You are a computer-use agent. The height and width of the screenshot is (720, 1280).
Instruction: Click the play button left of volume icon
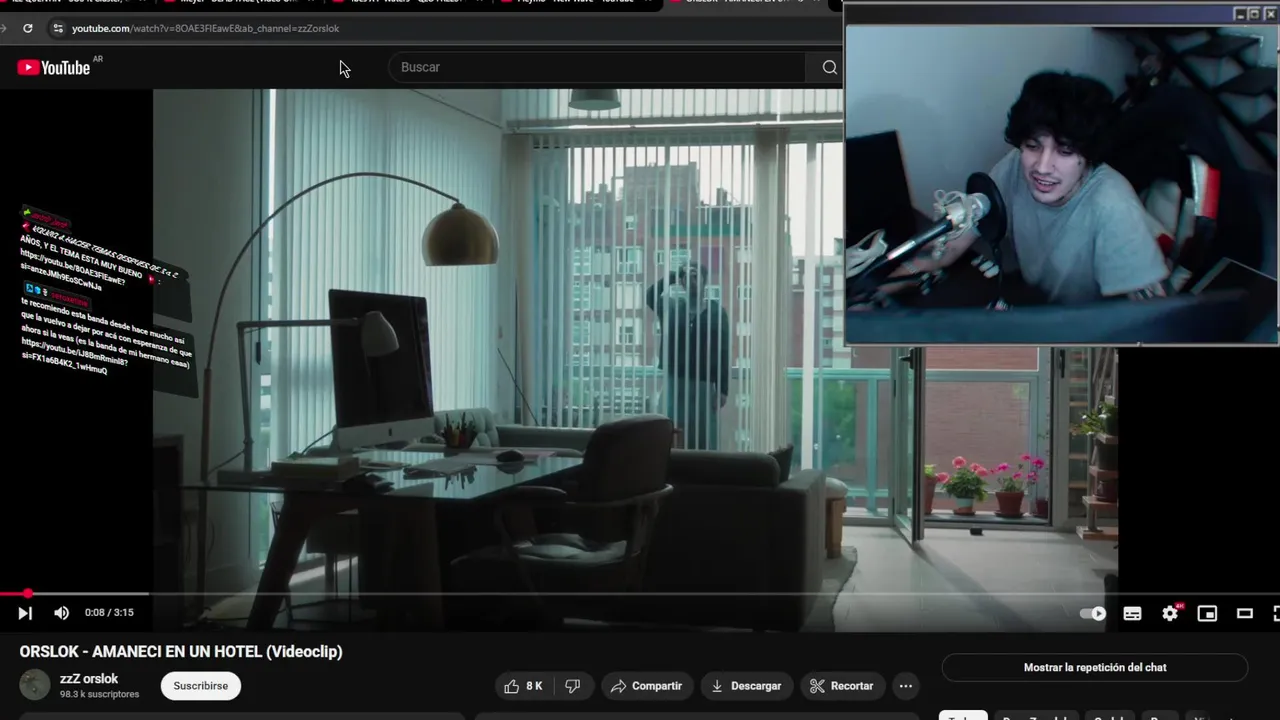(25, 613)
